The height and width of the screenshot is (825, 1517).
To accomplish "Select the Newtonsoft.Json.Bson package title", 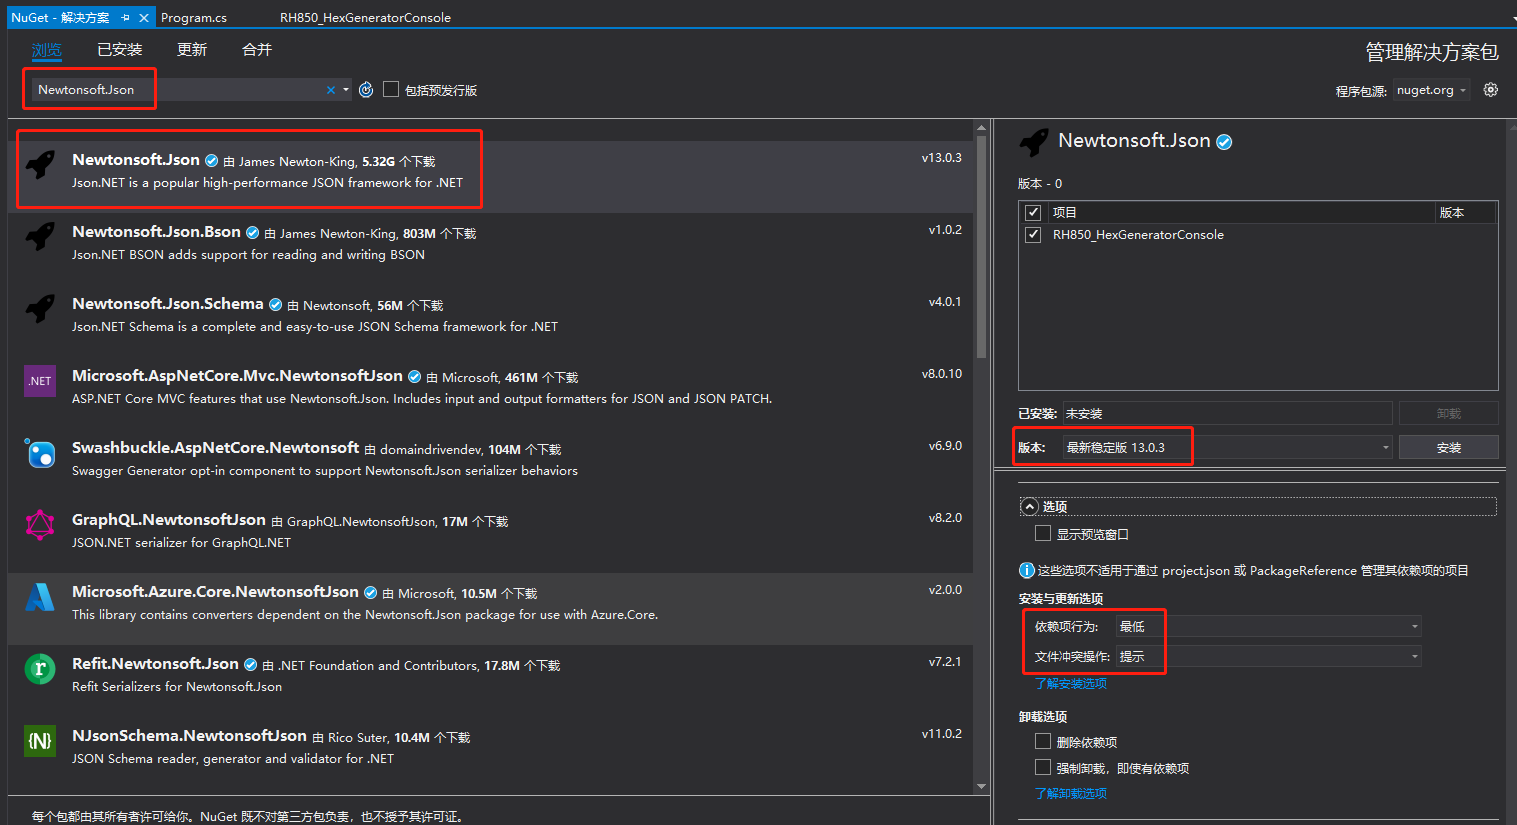I will tap(156, 232).
